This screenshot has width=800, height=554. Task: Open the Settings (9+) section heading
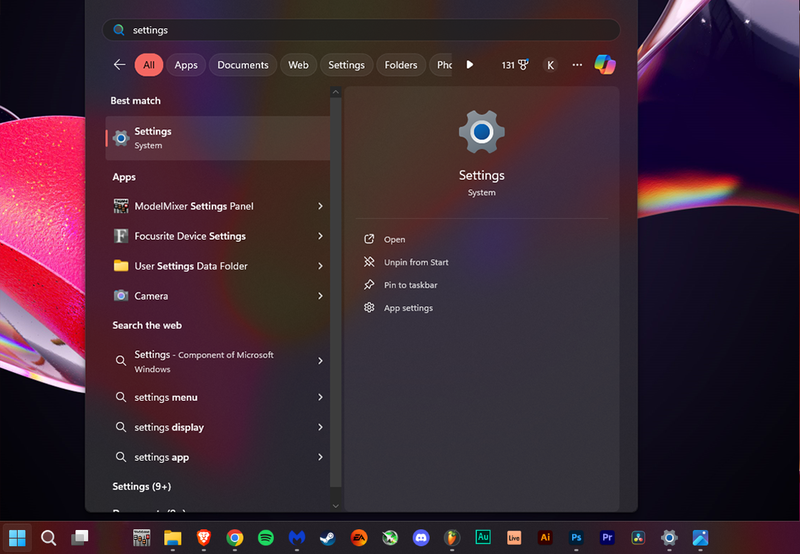142,487
